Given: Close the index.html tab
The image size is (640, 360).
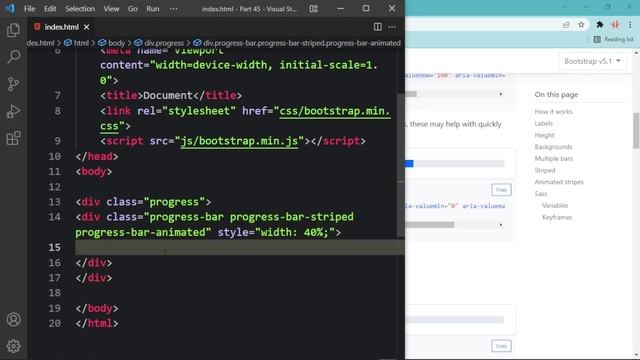Looking at the screenshot, I should click(x=87, y=27).
